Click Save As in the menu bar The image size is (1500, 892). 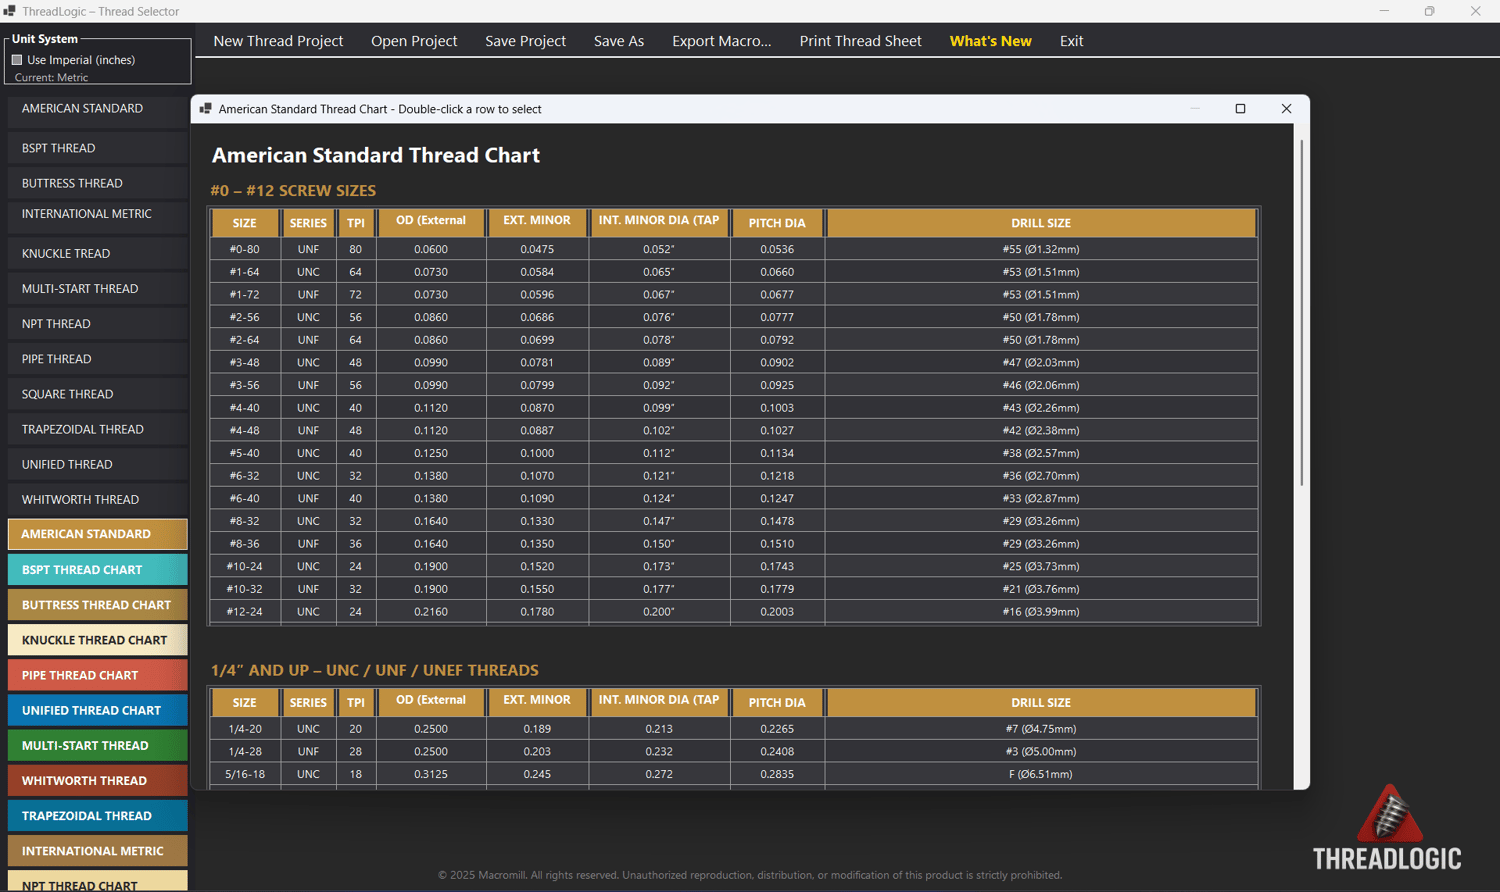(619, 41)
